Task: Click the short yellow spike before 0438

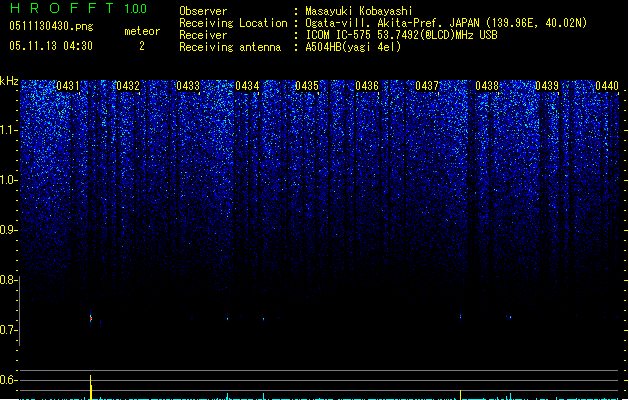Action: click(460, 395)
